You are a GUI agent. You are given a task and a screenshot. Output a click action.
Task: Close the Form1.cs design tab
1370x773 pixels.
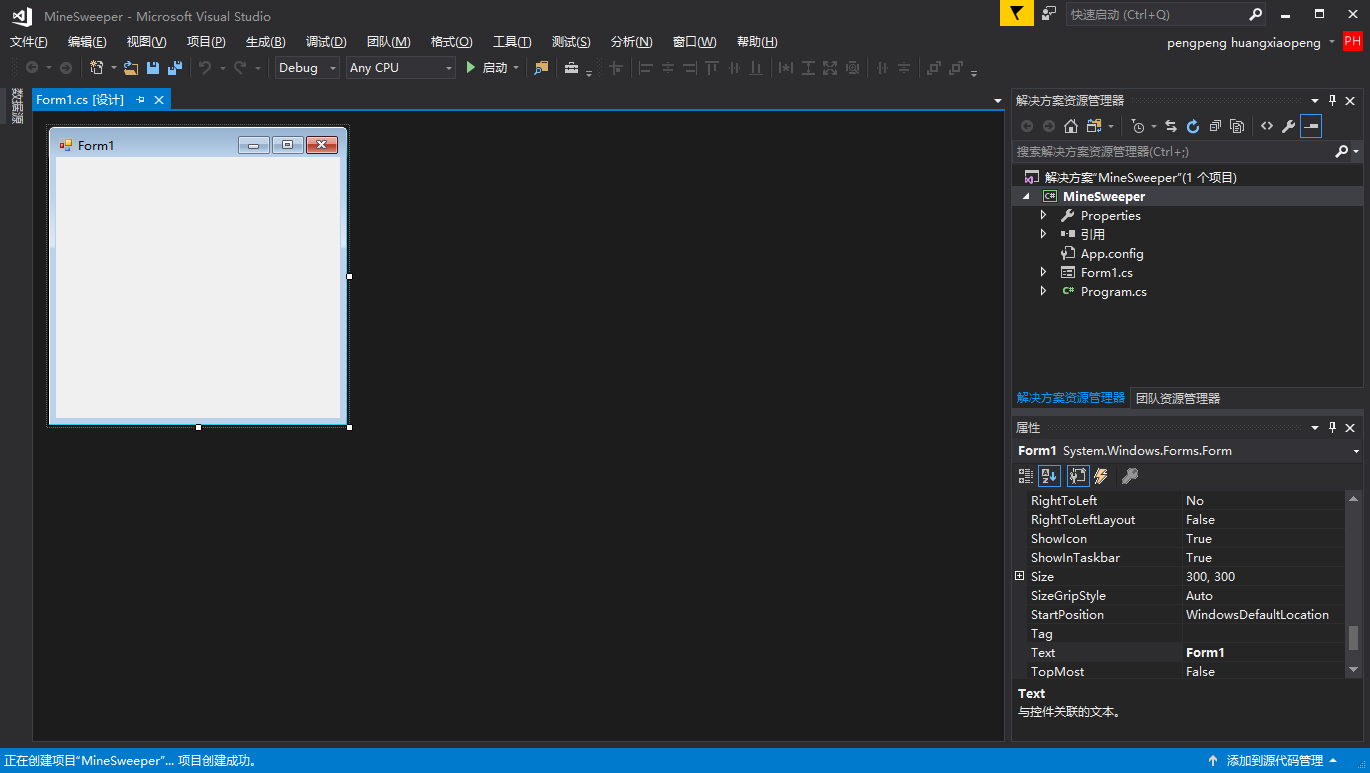point(159,100)
